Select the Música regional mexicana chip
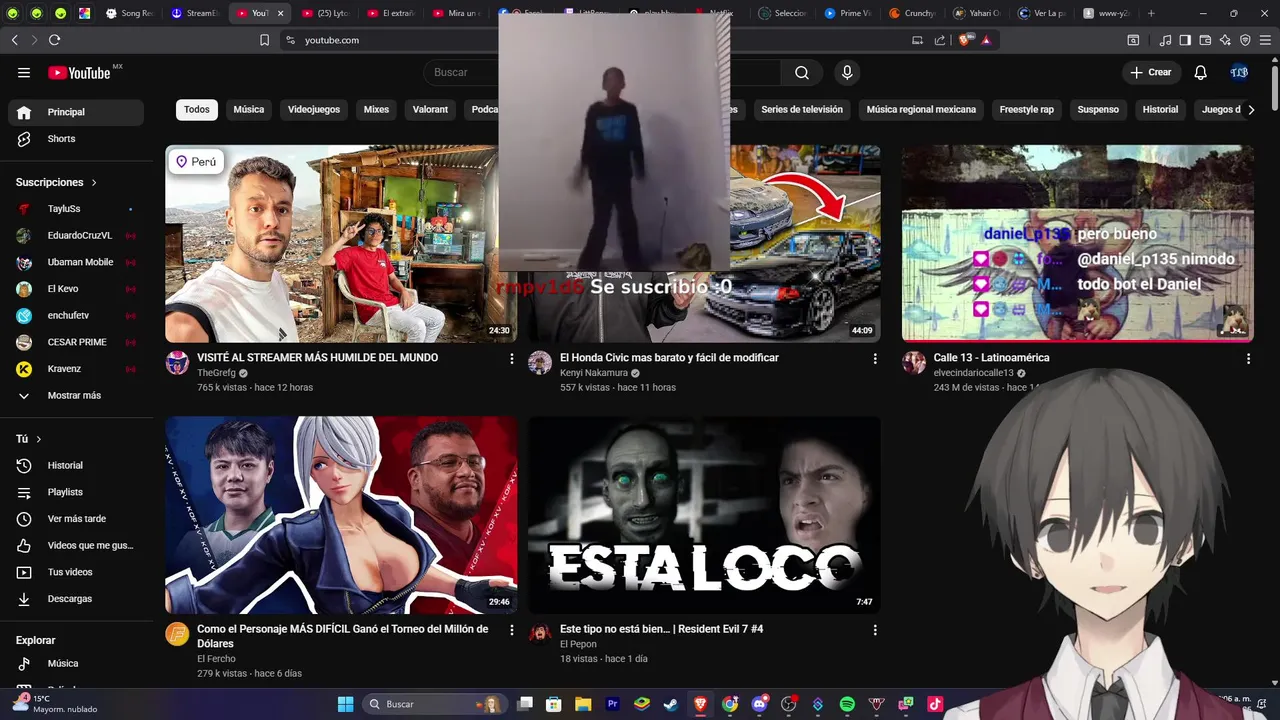 click(921, 109)
